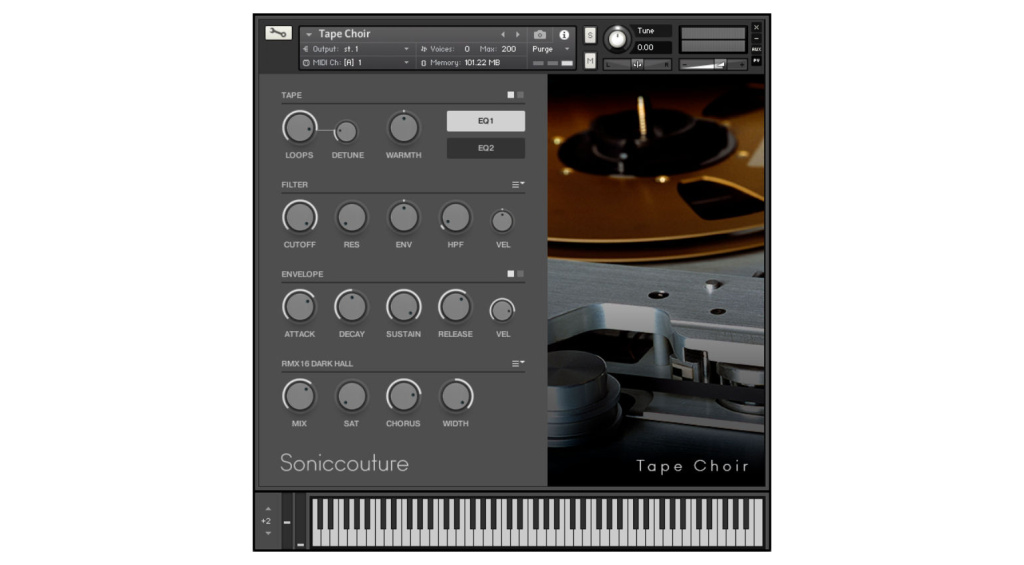The width and height of the screenshot is (1024, 565).
Task: Load the previous preset with left arrow
Action: [x=503, y=35]
